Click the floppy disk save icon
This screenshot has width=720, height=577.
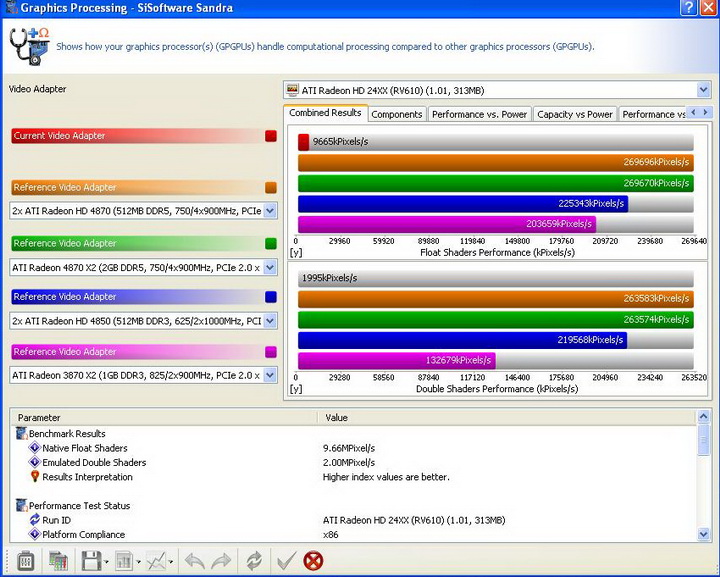tap(91, 561)
